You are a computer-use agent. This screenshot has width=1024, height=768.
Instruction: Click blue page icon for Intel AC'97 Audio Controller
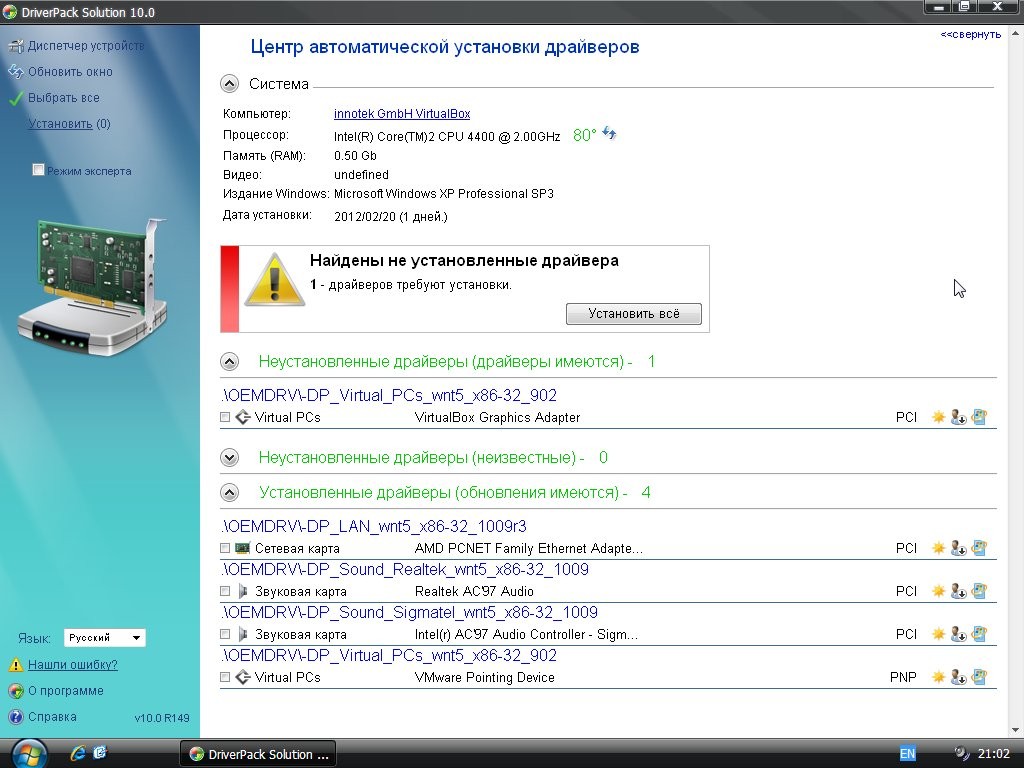[979, 633]
